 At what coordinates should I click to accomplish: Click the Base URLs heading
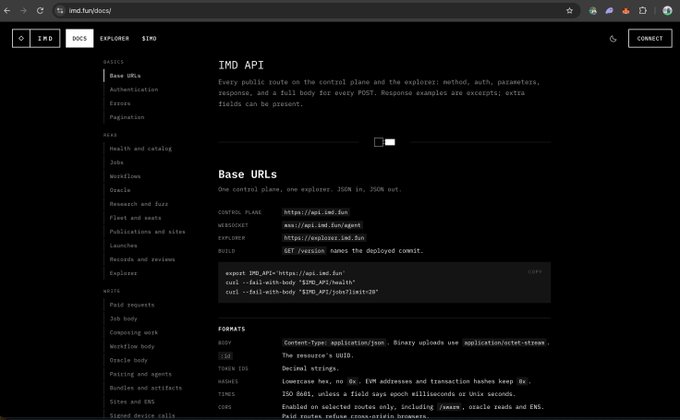247,174
